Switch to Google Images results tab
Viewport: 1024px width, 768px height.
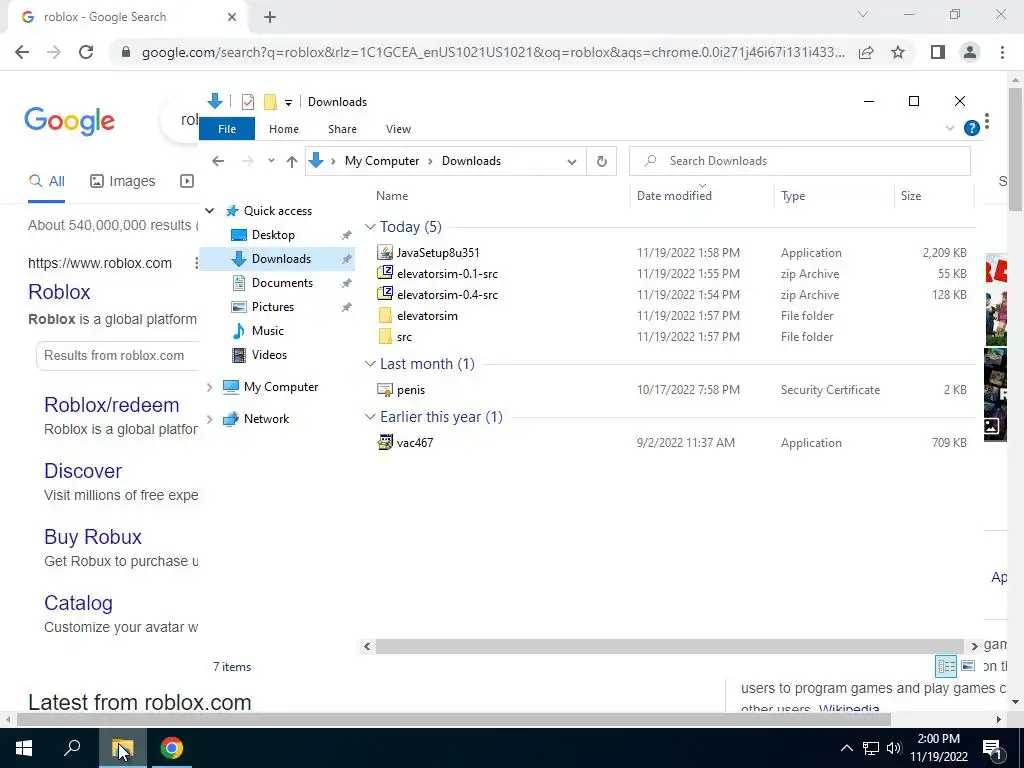[123, 182]
